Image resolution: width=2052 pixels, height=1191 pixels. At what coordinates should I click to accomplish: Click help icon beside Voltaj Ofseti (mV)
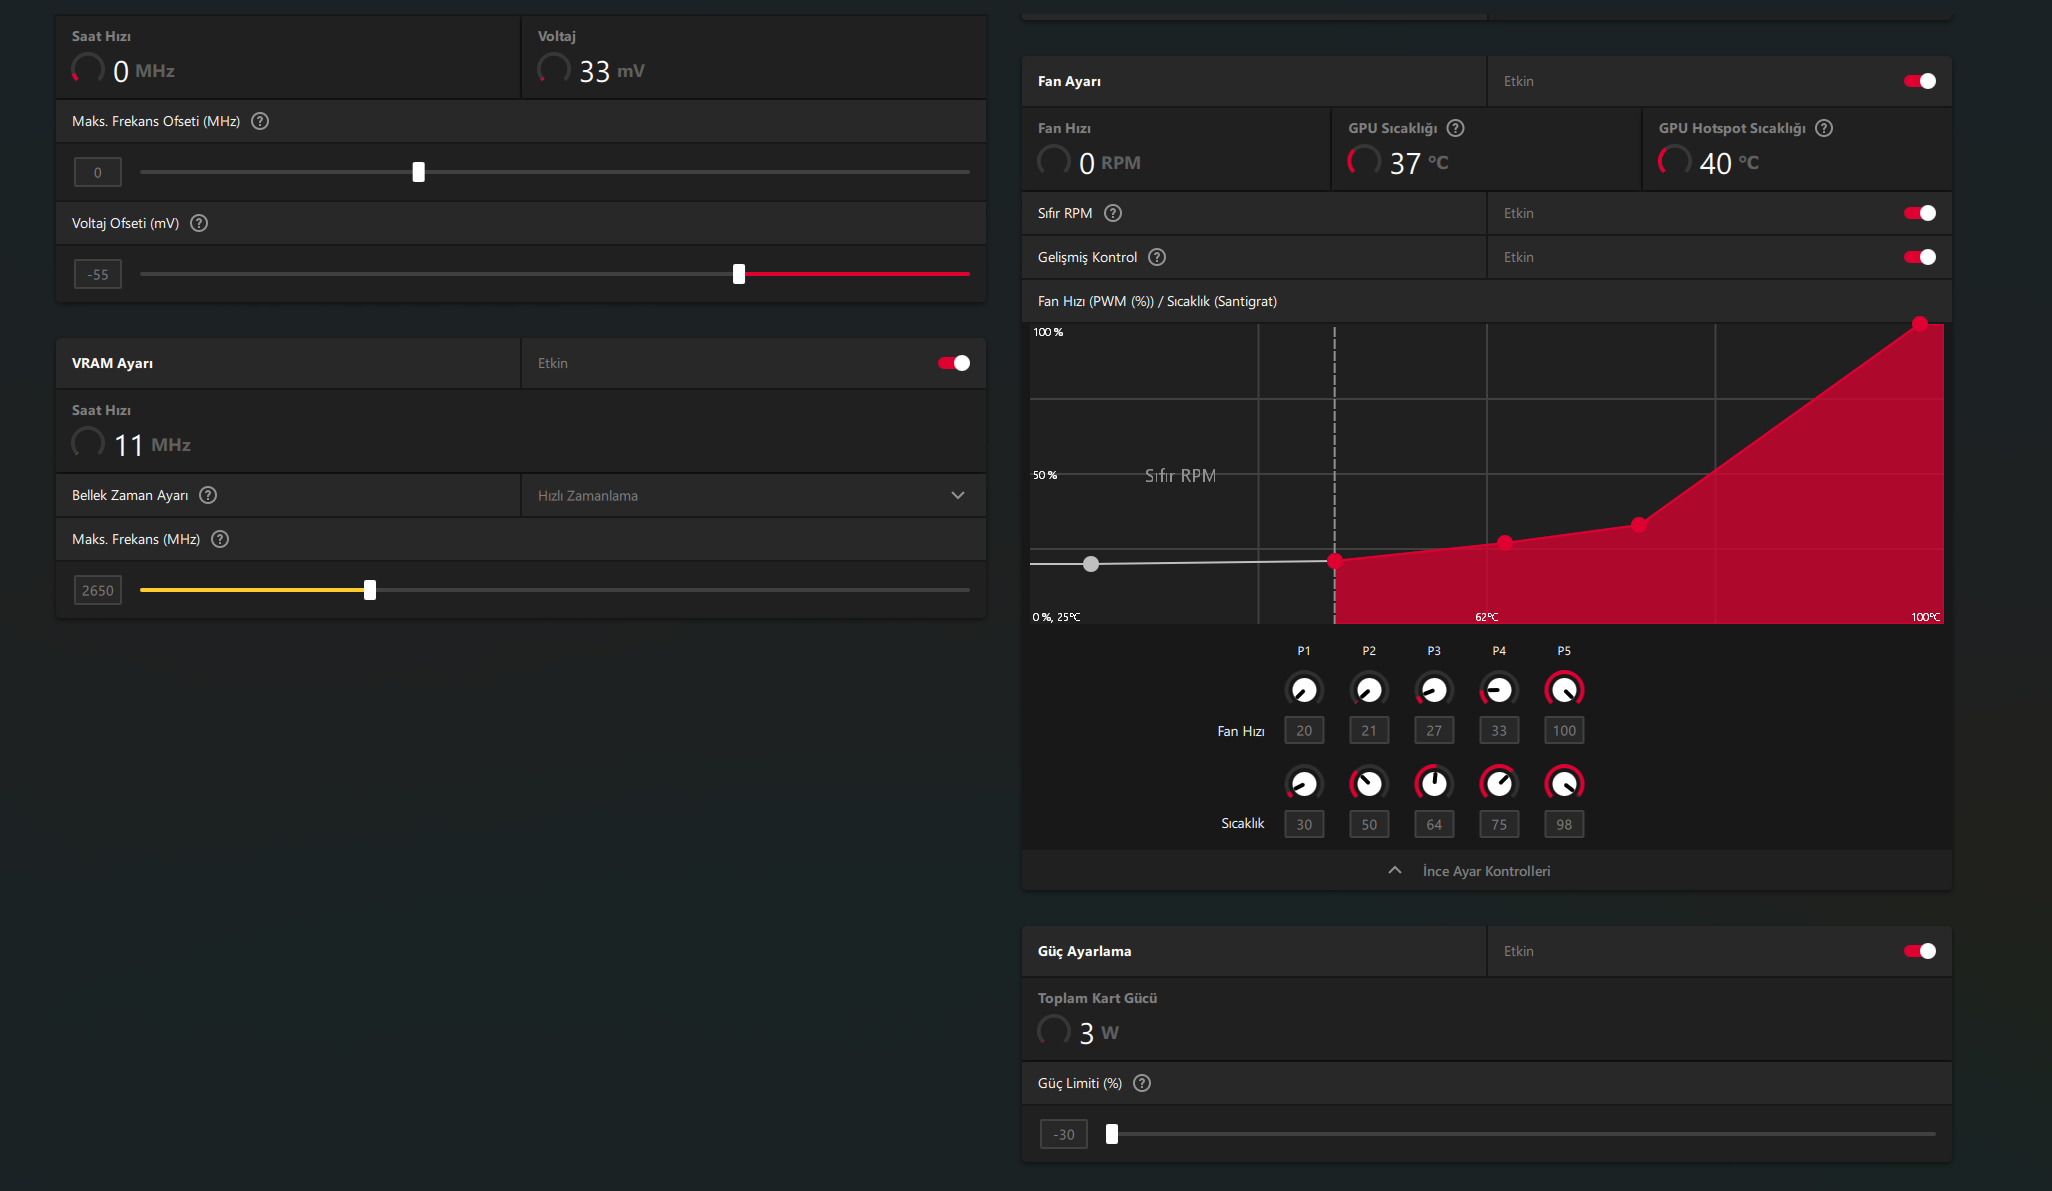point(199,223)
